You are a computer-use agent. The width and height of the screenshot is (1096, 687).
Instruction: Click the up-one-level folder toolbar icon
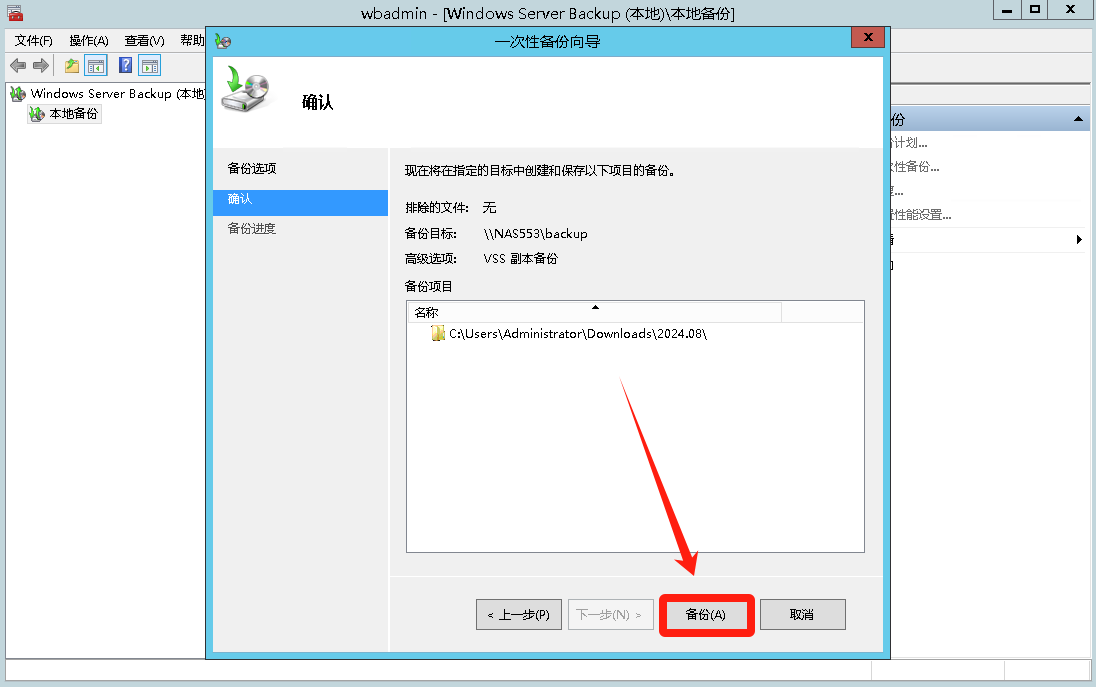point(72,66)
